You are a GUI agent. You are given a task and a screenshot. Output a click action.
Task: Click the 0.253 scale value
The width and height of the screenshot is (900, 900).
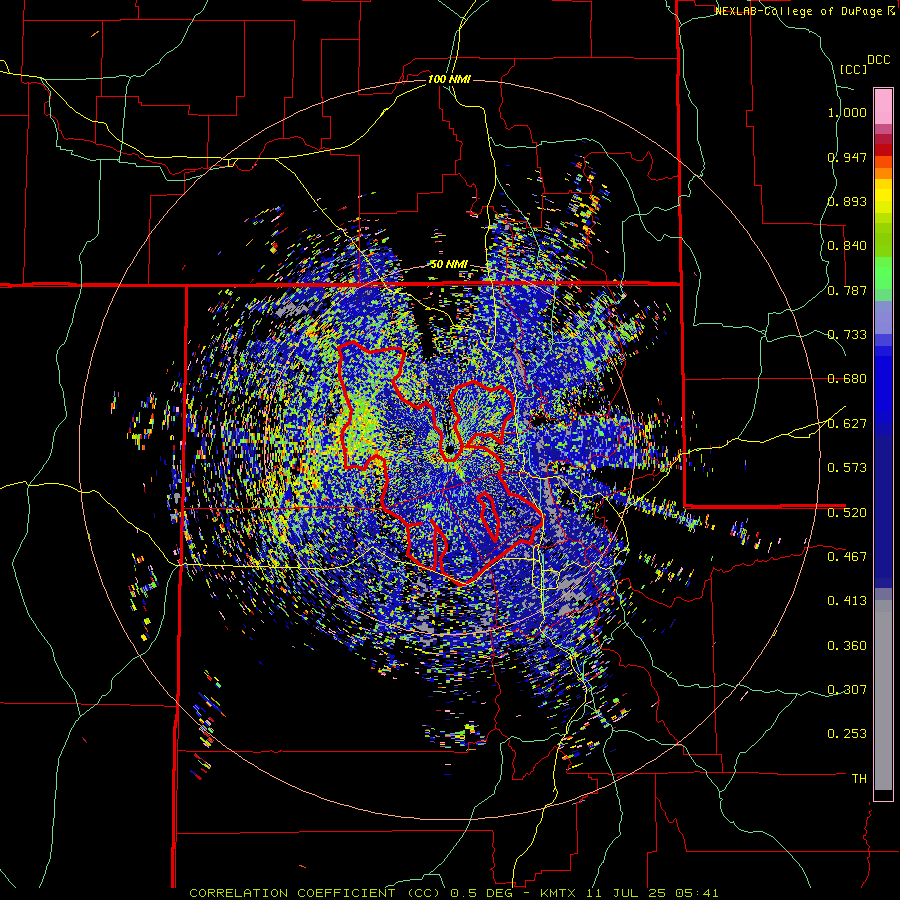847,734
